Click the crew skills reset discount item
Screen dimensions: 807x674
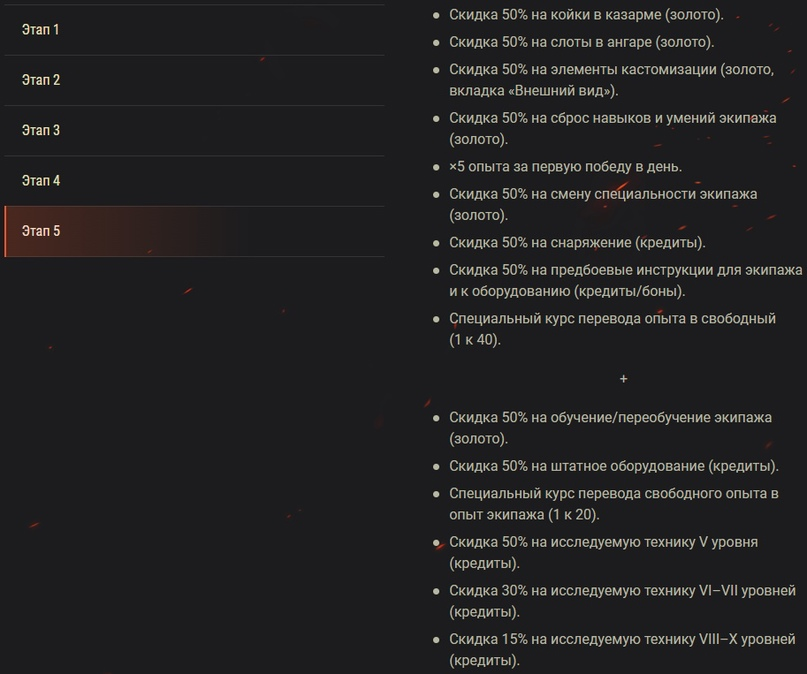[x=612, y=128]
